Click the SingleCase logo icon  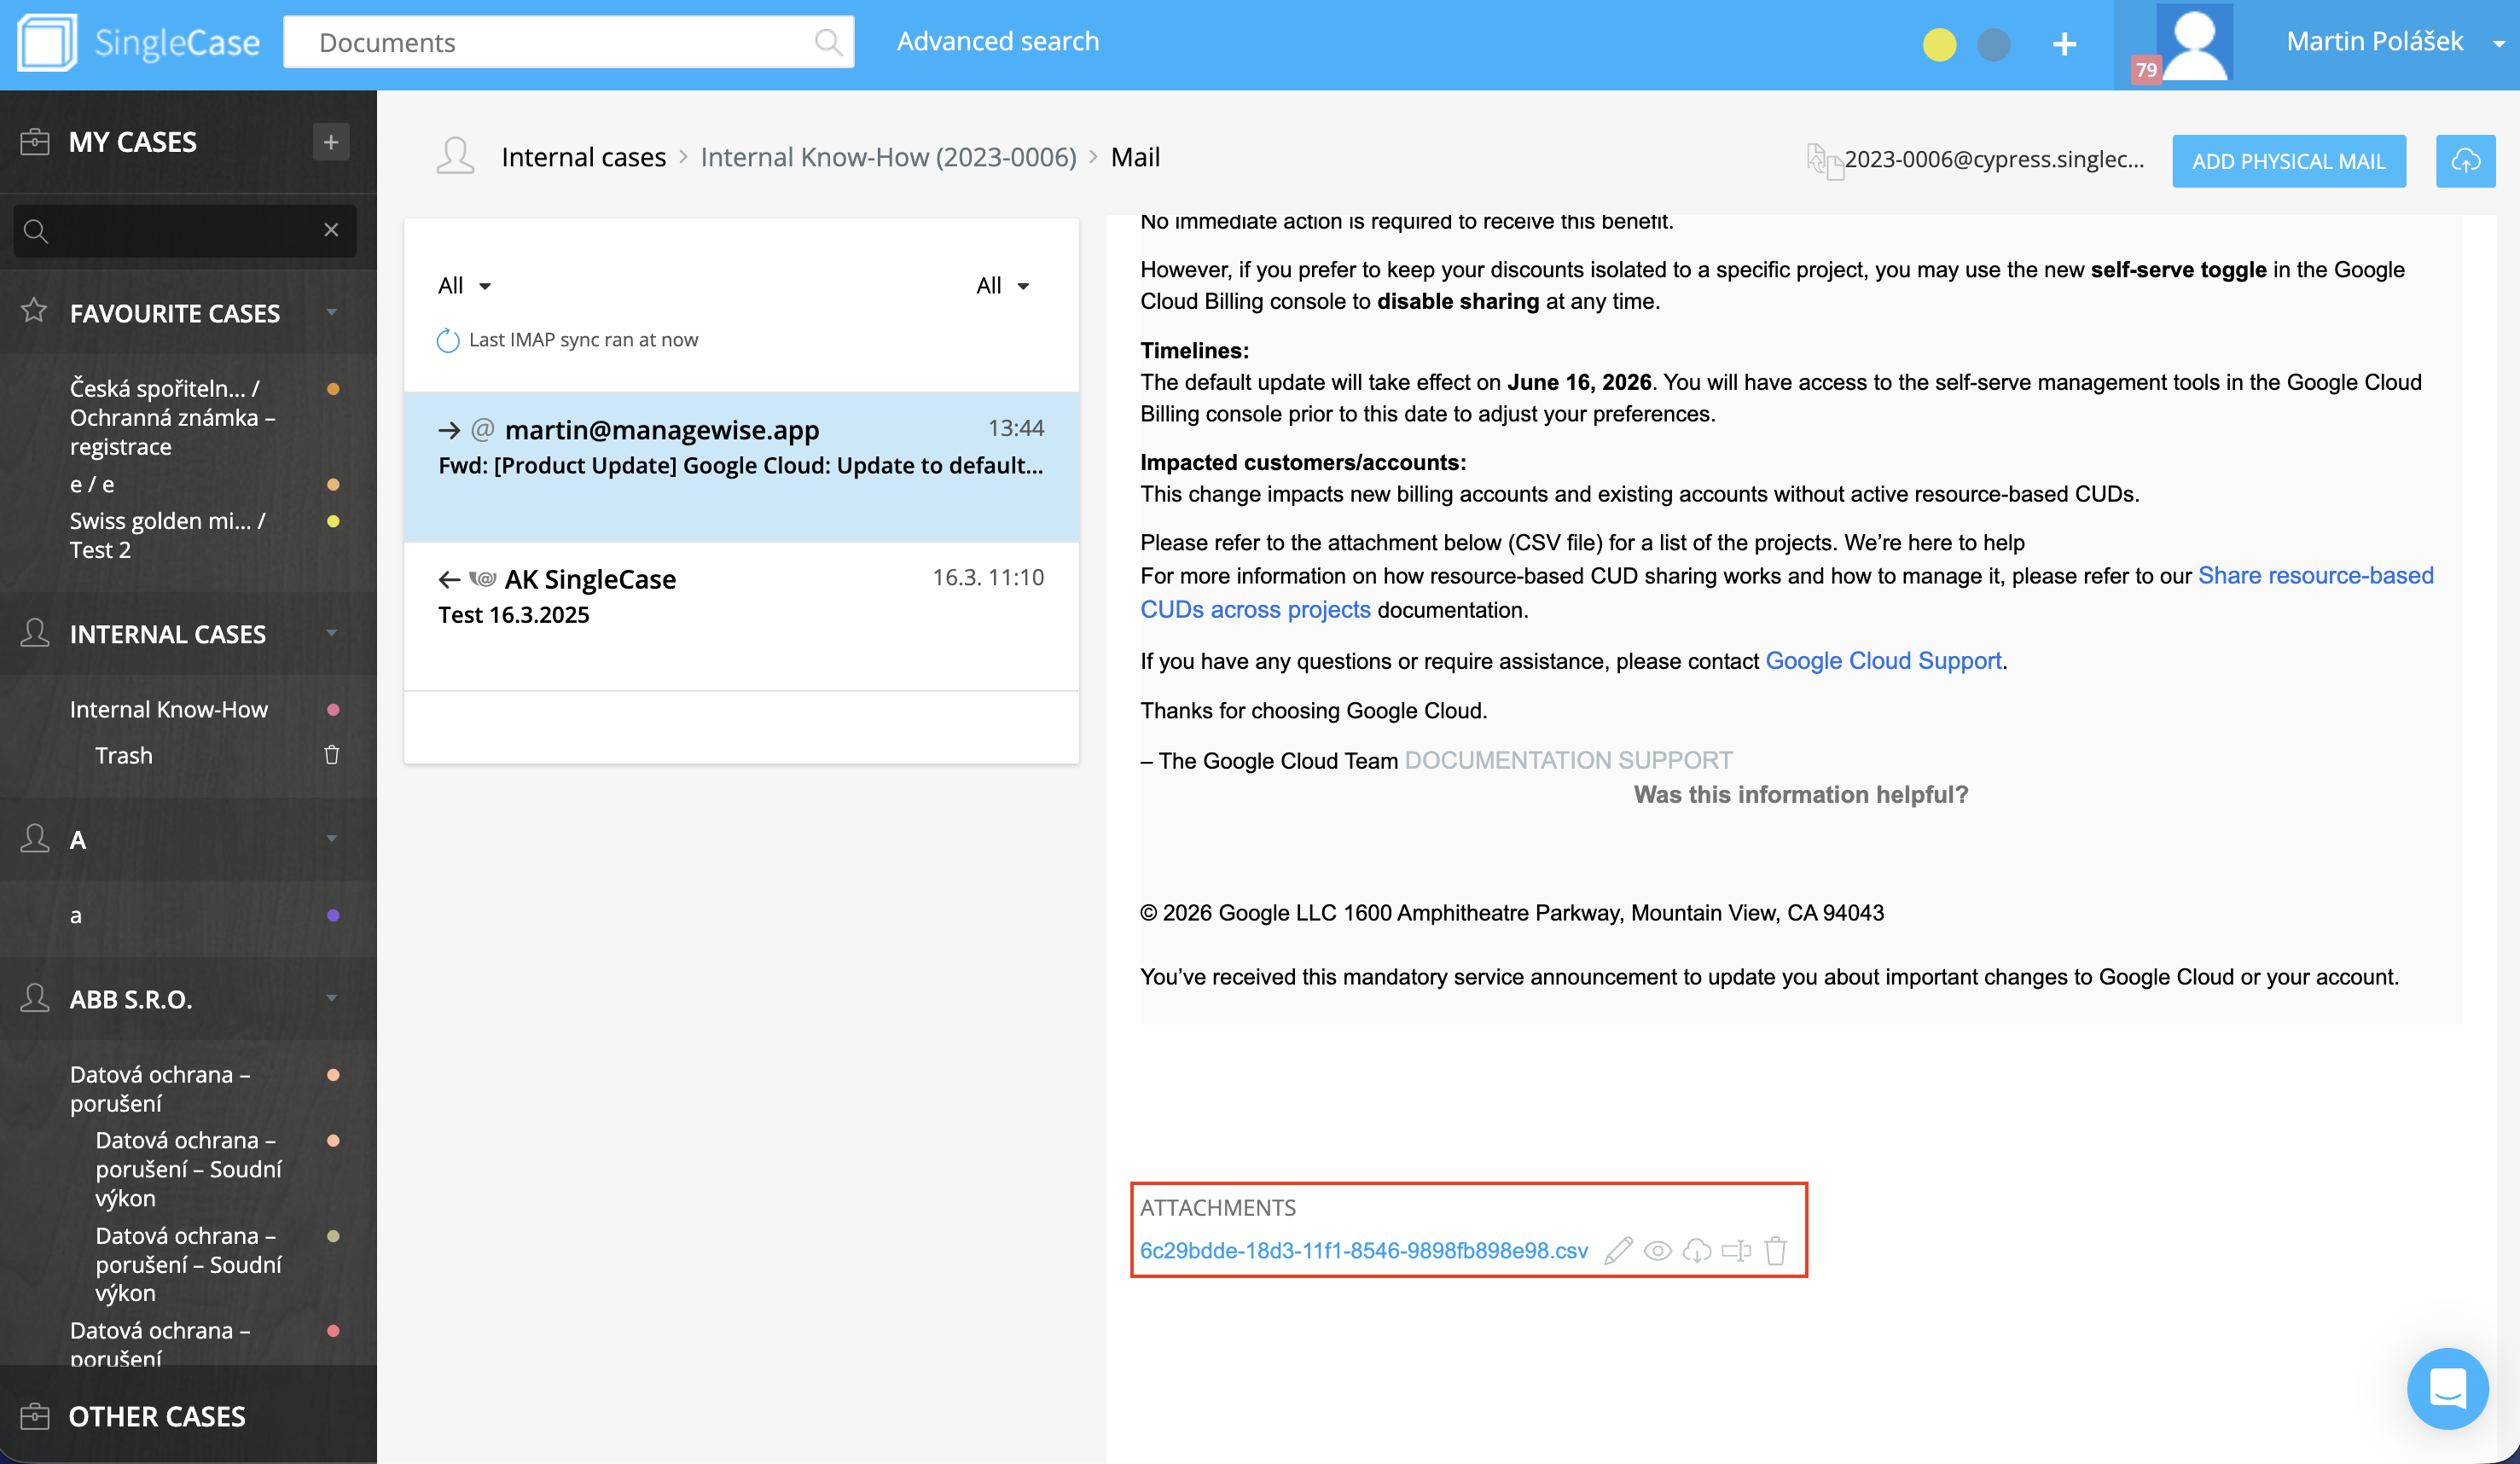tap(47, 42)
